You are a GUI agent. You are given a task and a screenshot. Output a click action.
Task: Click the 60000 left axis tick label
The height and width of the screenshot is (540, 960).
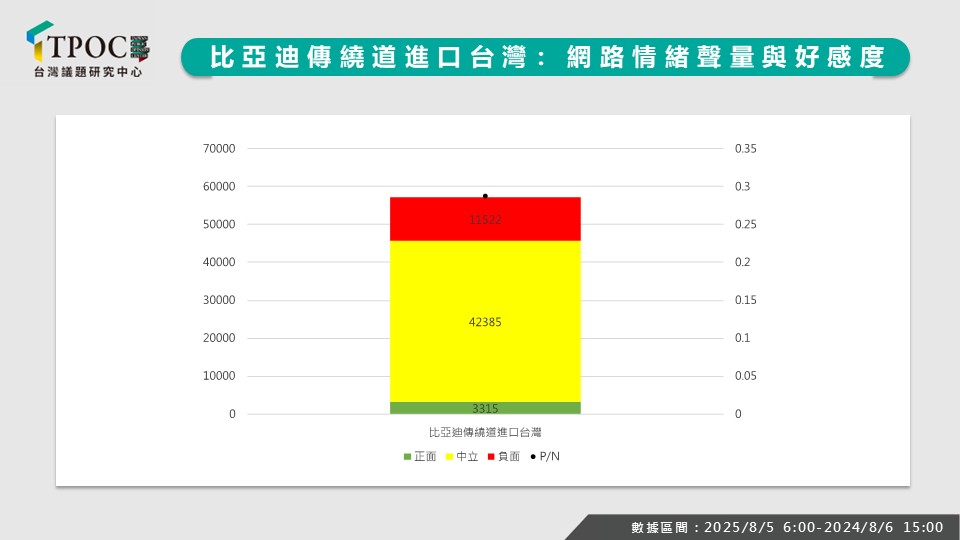tap(218, 187)
